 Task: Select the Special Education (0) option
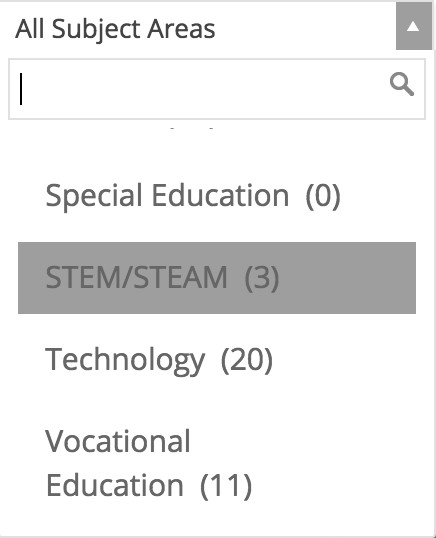[x=217, y=196]
